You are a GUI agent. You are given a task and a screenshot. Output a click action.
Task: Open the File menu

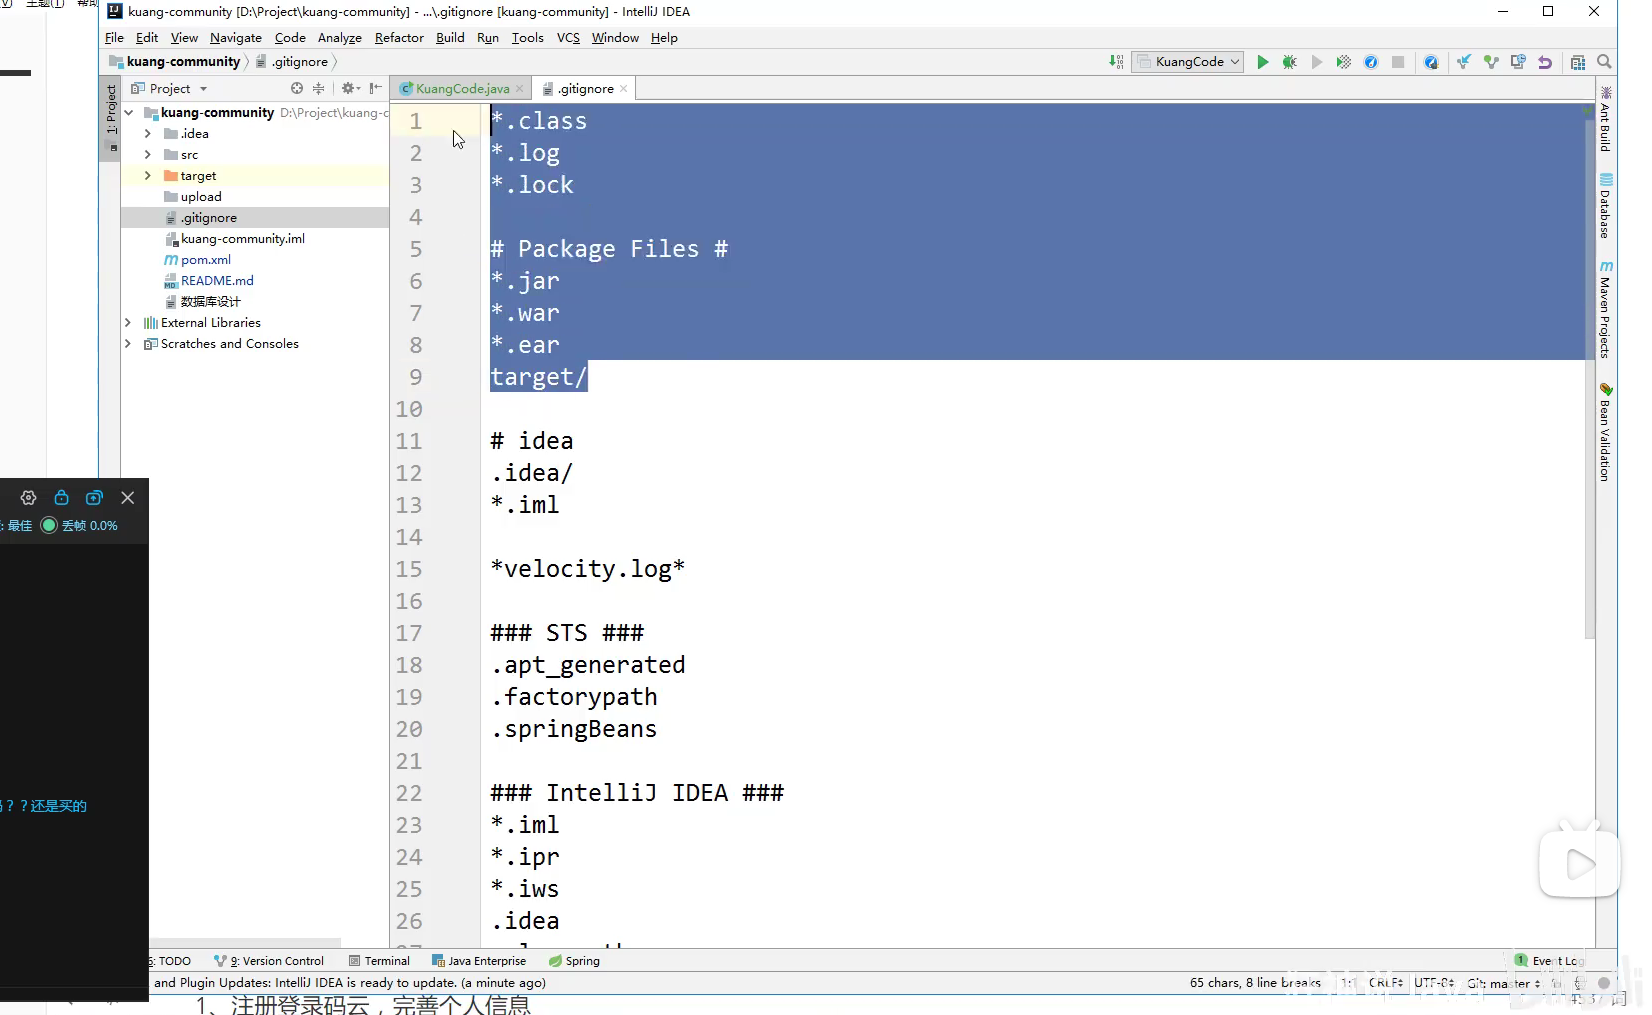point(114,37)
